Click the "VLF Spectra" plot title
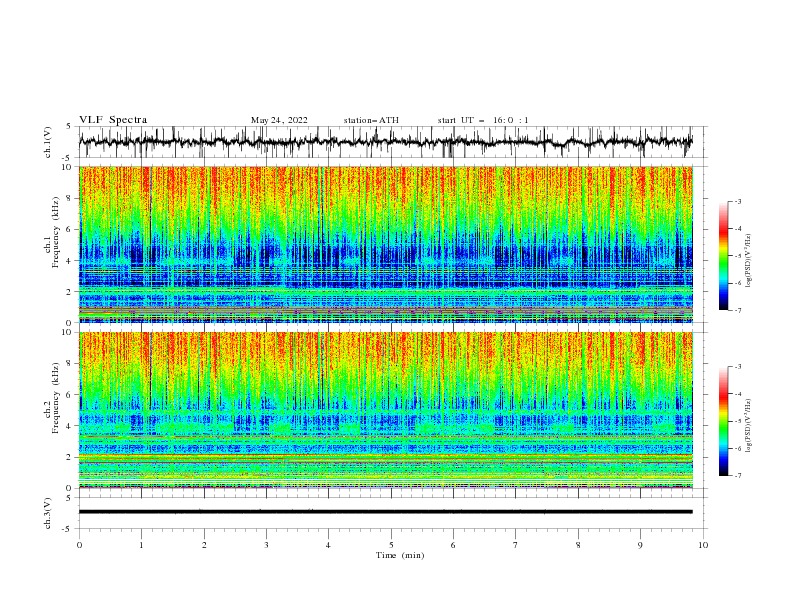 coord(113,120)
